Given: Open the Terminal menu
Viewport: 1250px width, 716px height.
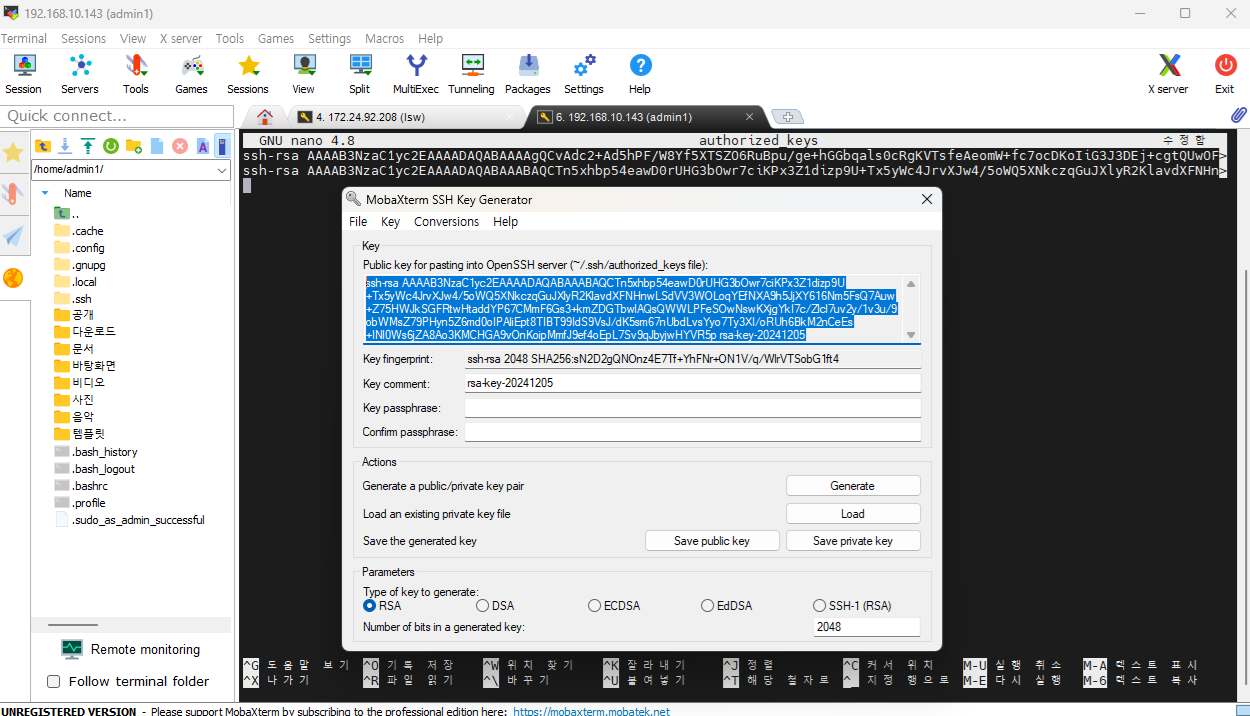Looking at the screenshot, I should pyautogui.click(x=24, y=39).
